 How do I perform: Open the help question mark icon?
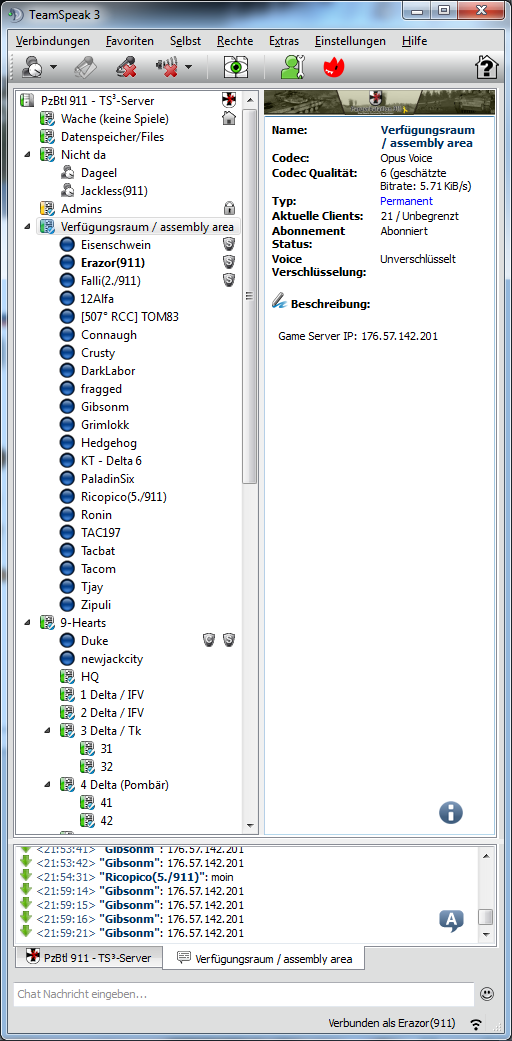tap(486, 67)
